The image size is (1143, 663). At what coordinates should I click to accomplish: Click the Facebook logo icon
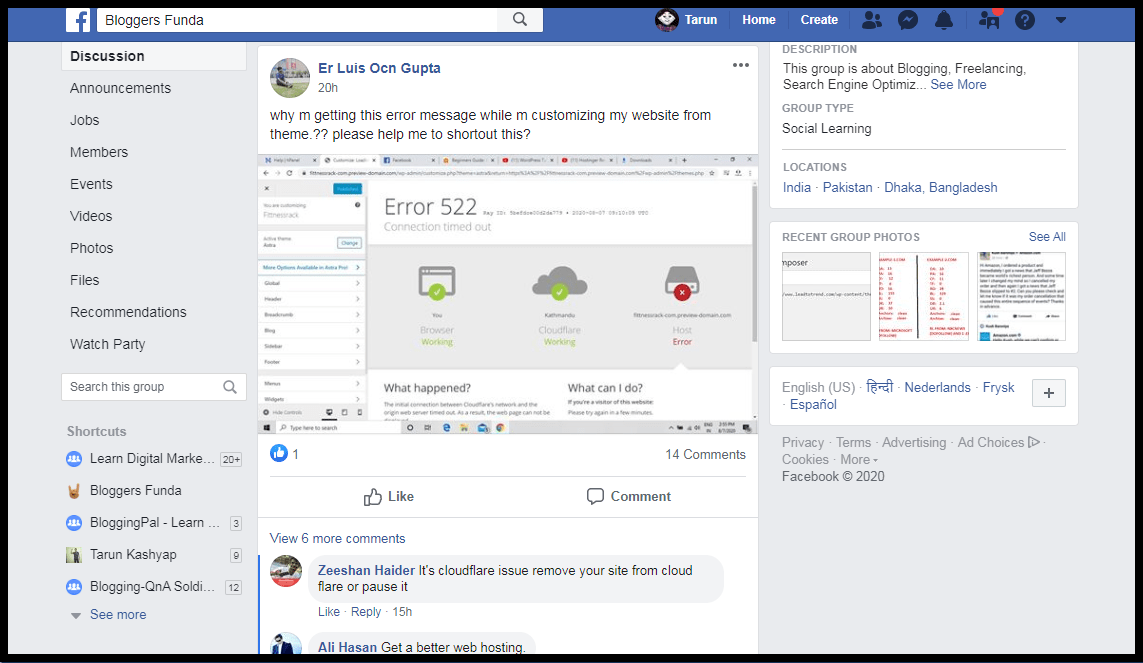point(78,19)
